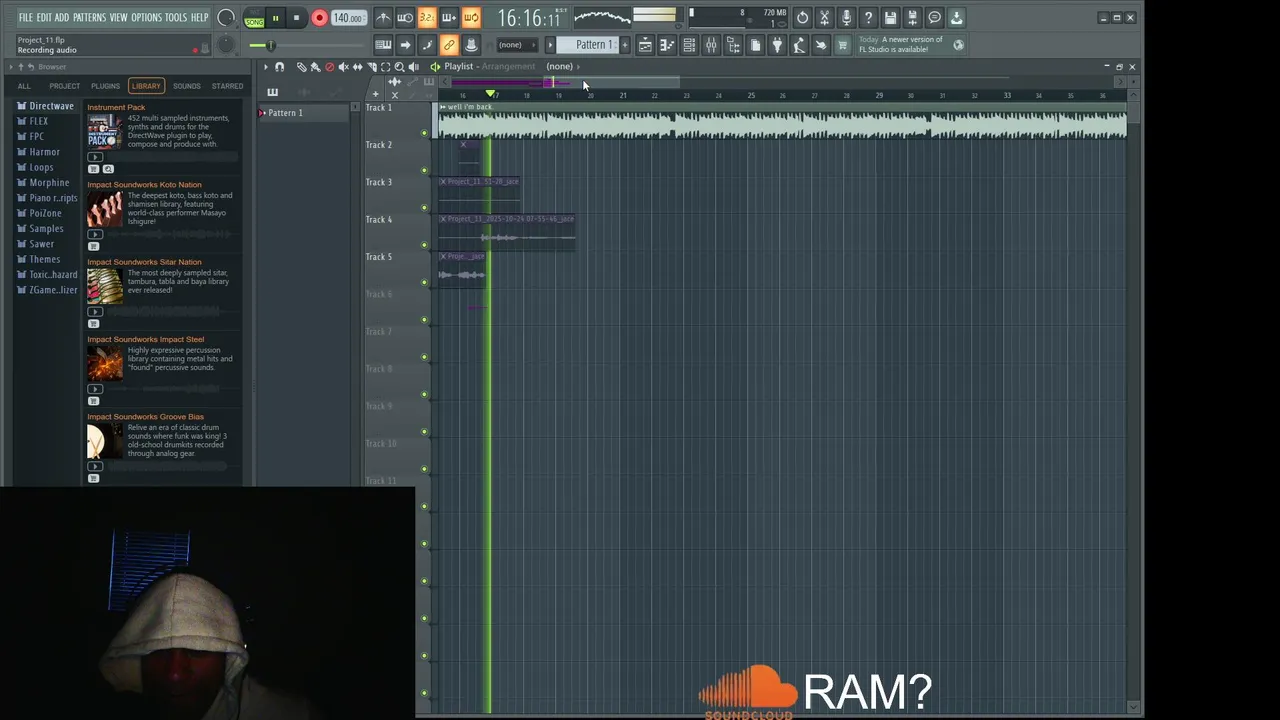Toggle the Browser view icon

(x=733, y=45)
